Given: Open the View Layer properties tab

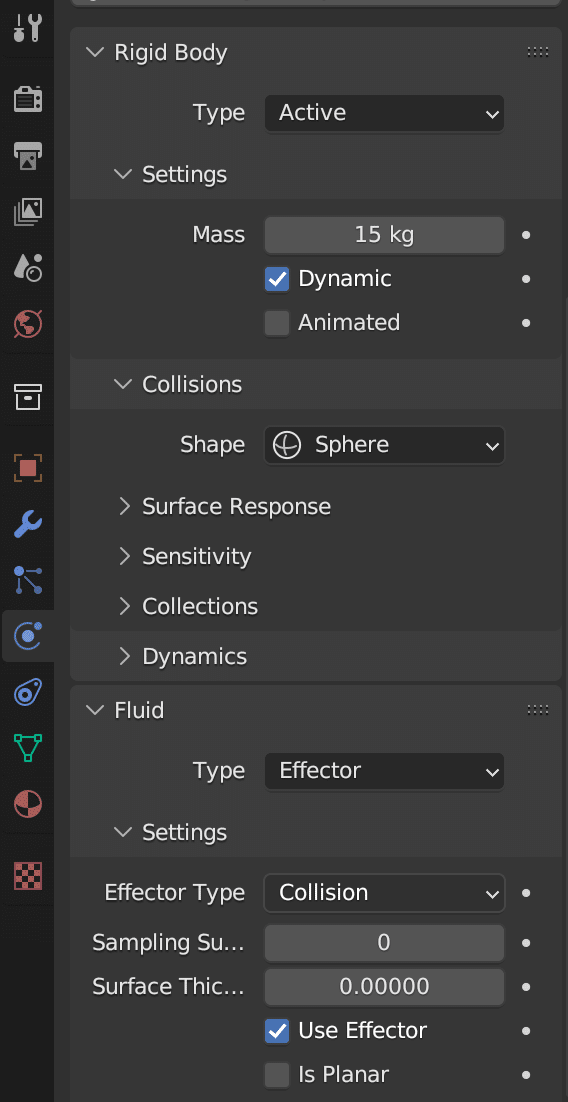Looking at the screenshot, I should tap(28, 212).
